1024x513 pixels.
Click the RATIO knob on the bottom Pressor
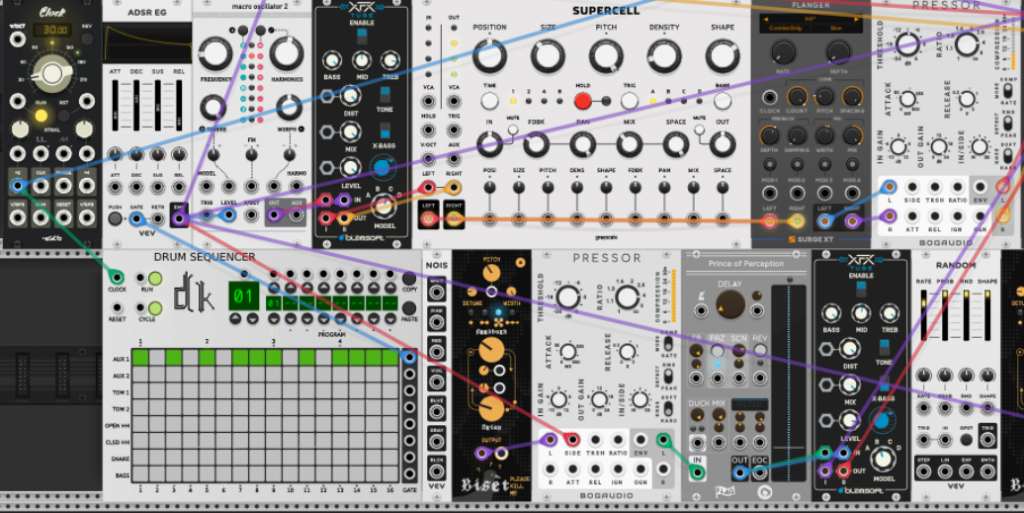pyautogui.click(x=626, y=298)
